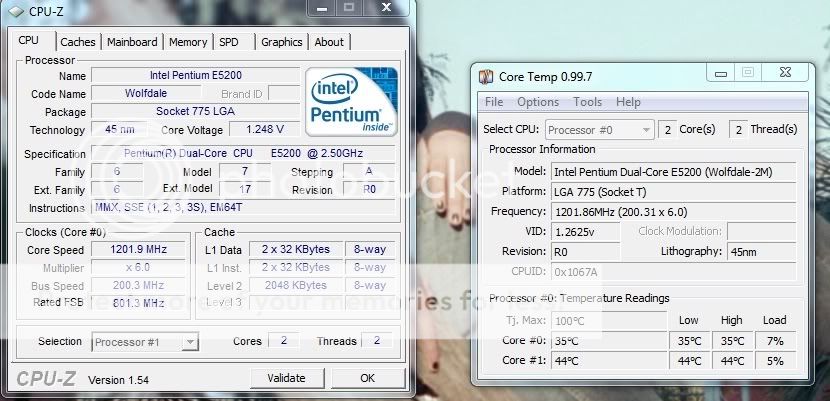Click the Thread(s) count box in Core Temp

coord(738,130)
